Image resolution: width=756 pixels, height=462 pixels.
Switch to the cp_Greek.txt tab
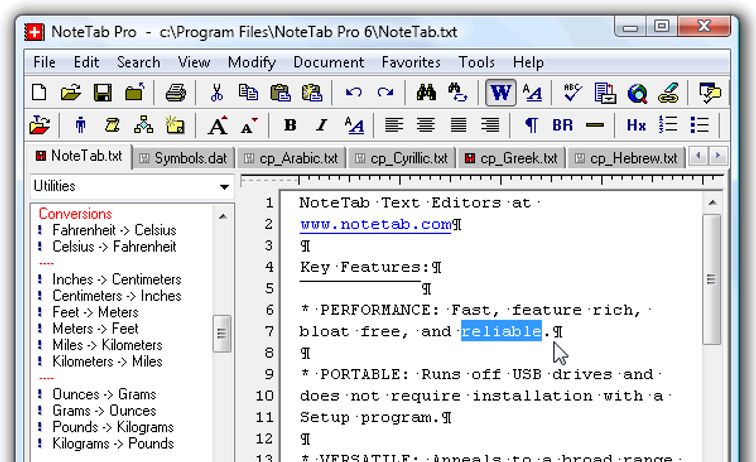510,158
